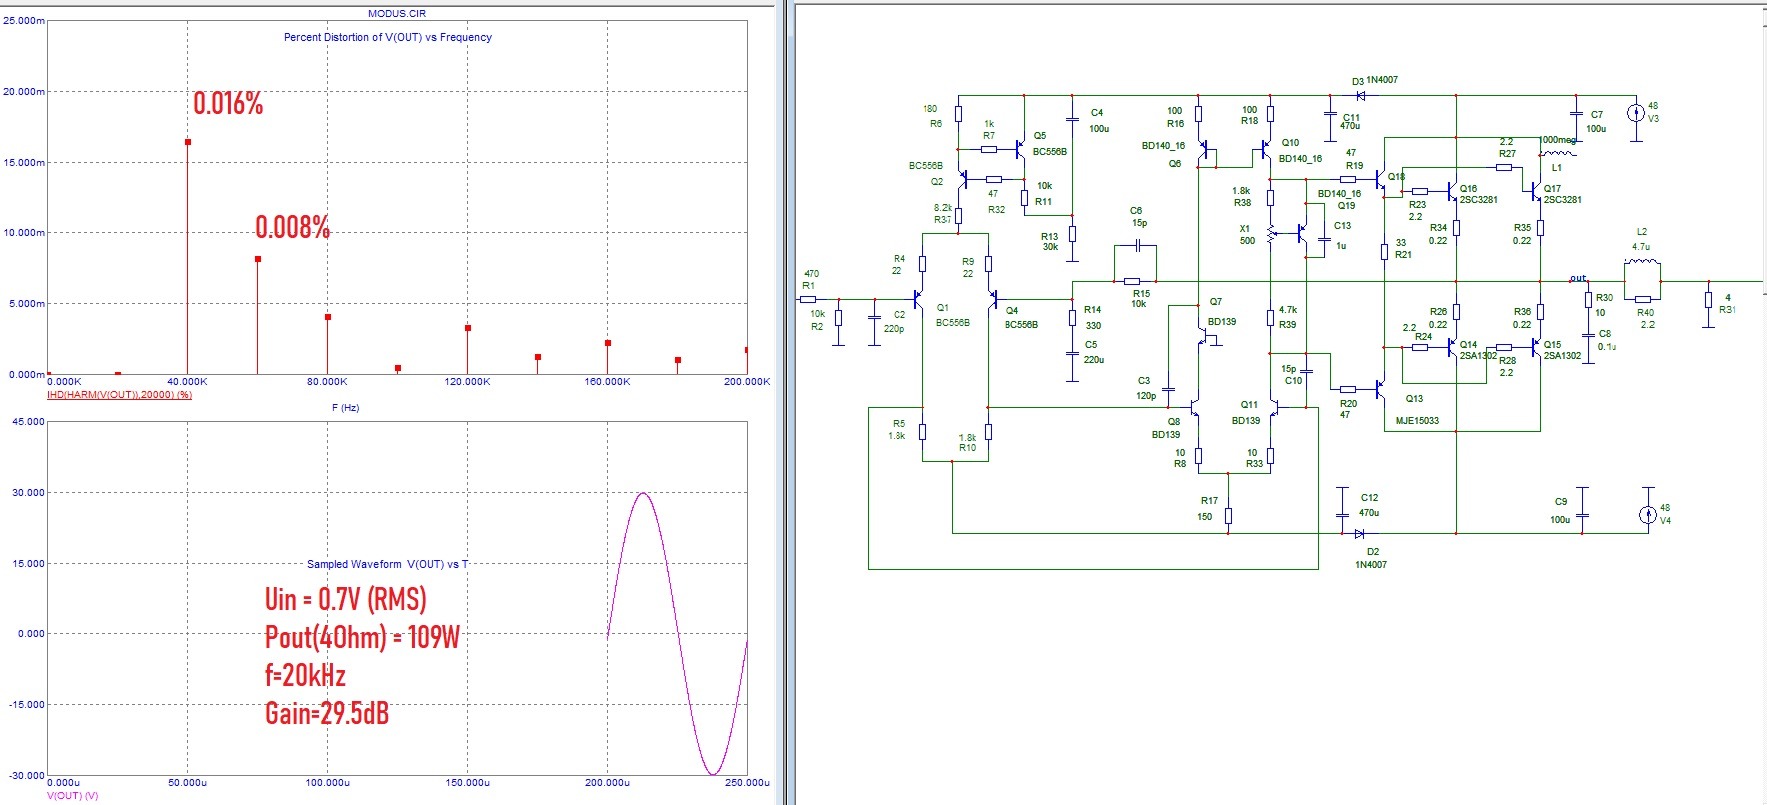The image size is (1767, 805).
Task: Click the 25.000m distortion axis value
Action: 24,21
